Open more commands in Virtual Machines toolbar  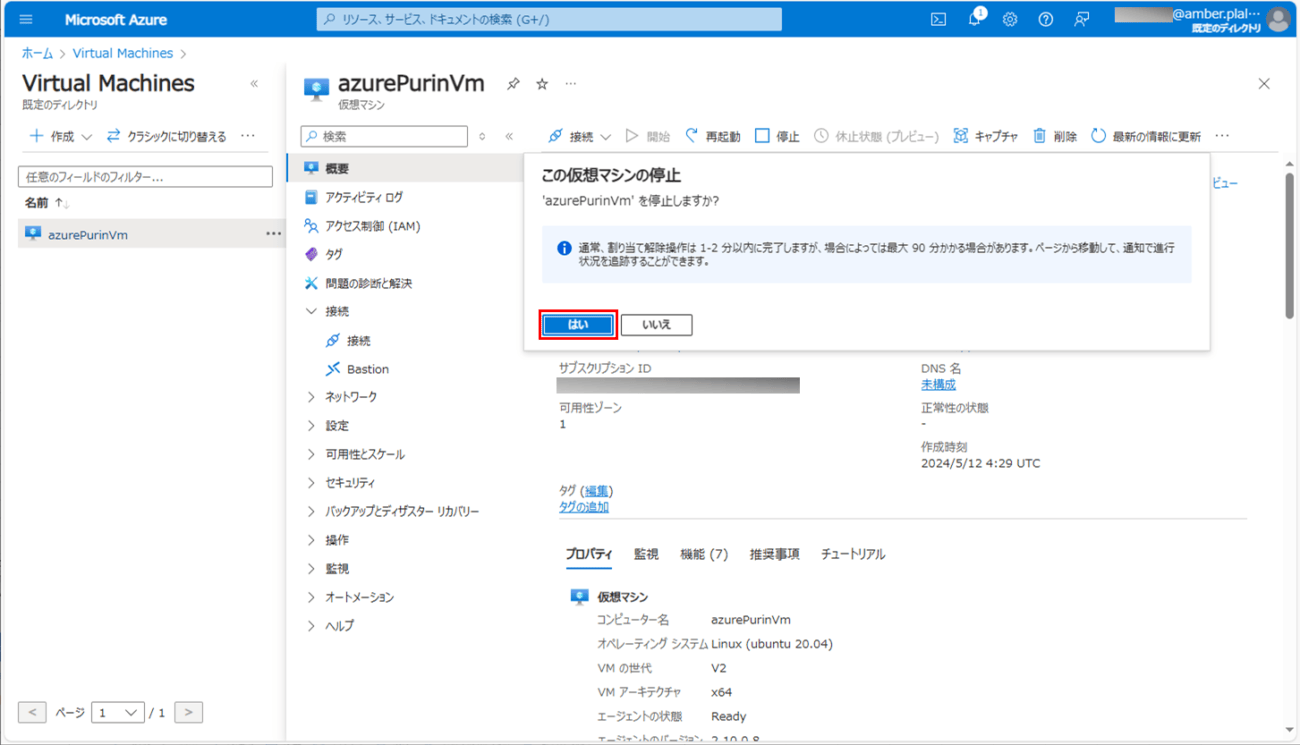248,136
